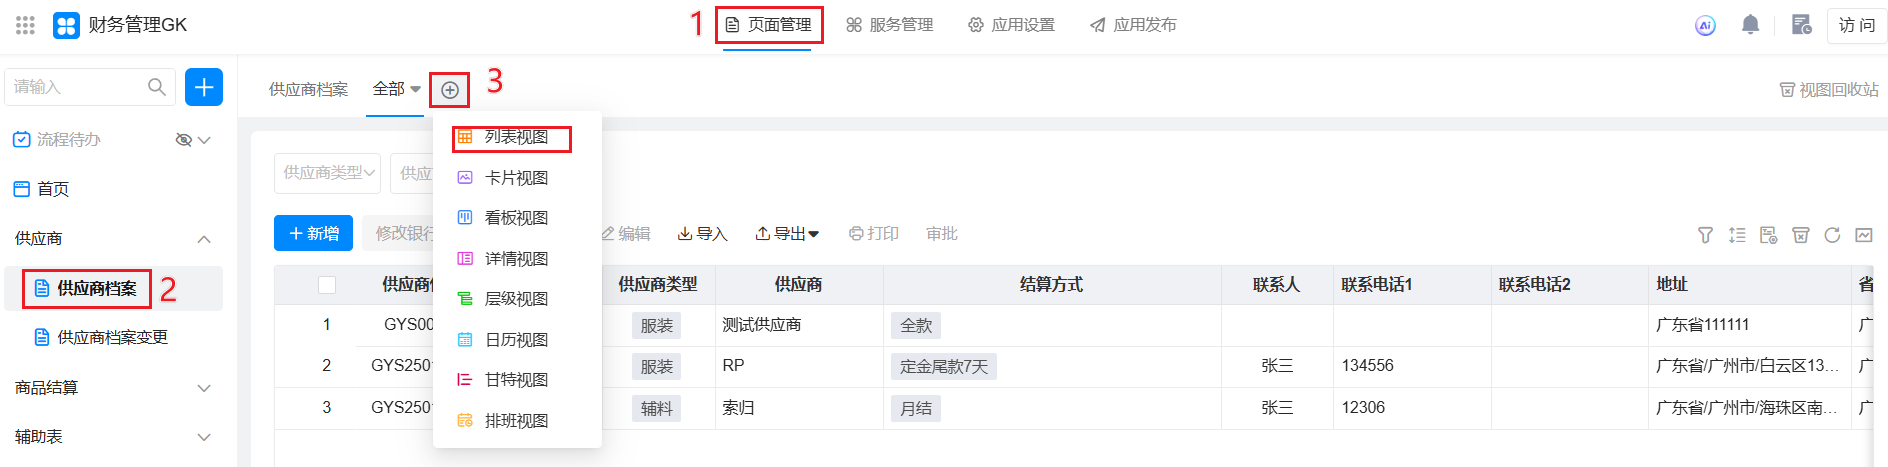Select 列表视图 from the view menu
Image resolution: width=1888 pixels, height=467 pixels.
coord(515,137)
